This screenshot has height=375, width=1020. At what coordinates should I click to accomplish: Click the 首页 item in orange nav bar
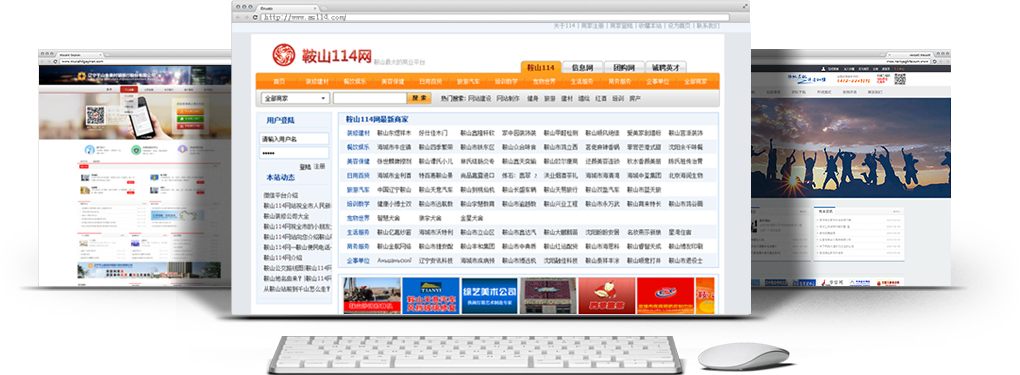(x=279, y=81)
